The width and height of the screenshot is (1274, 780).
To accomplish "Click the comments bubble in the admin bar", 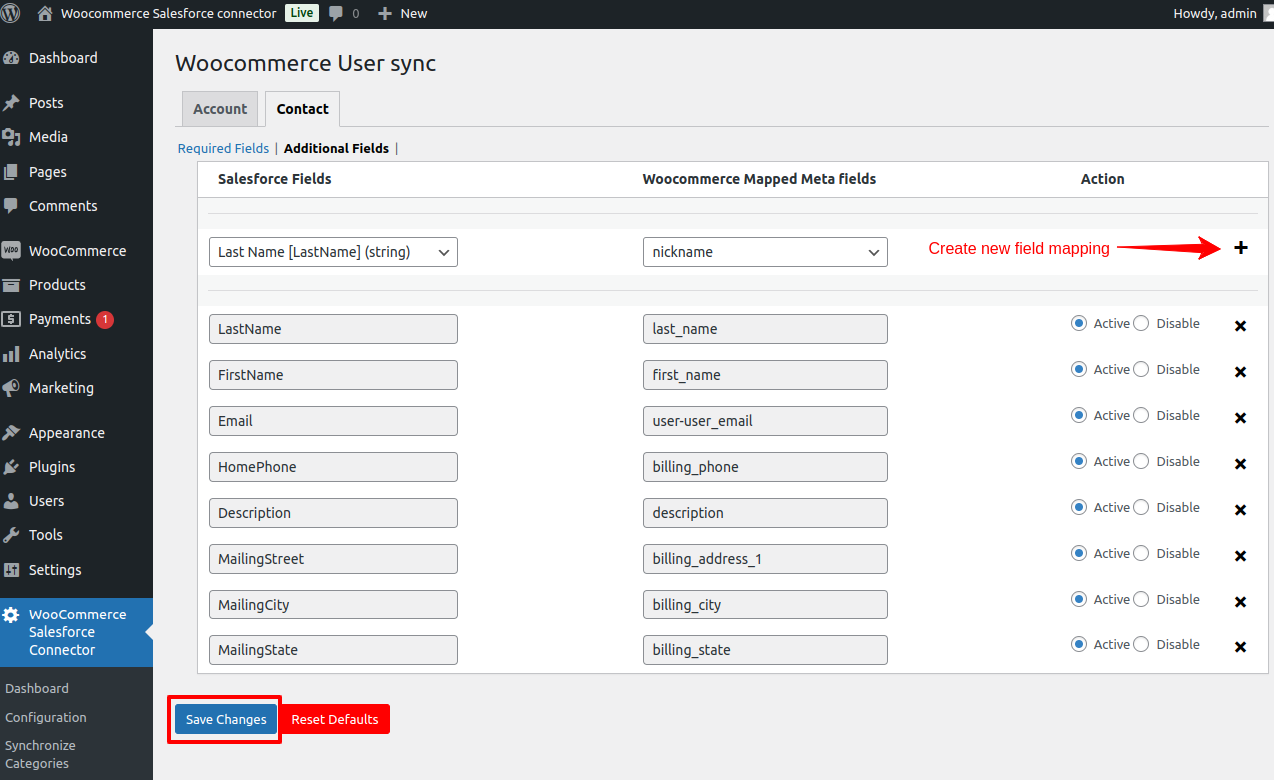I will click(336, 13).
